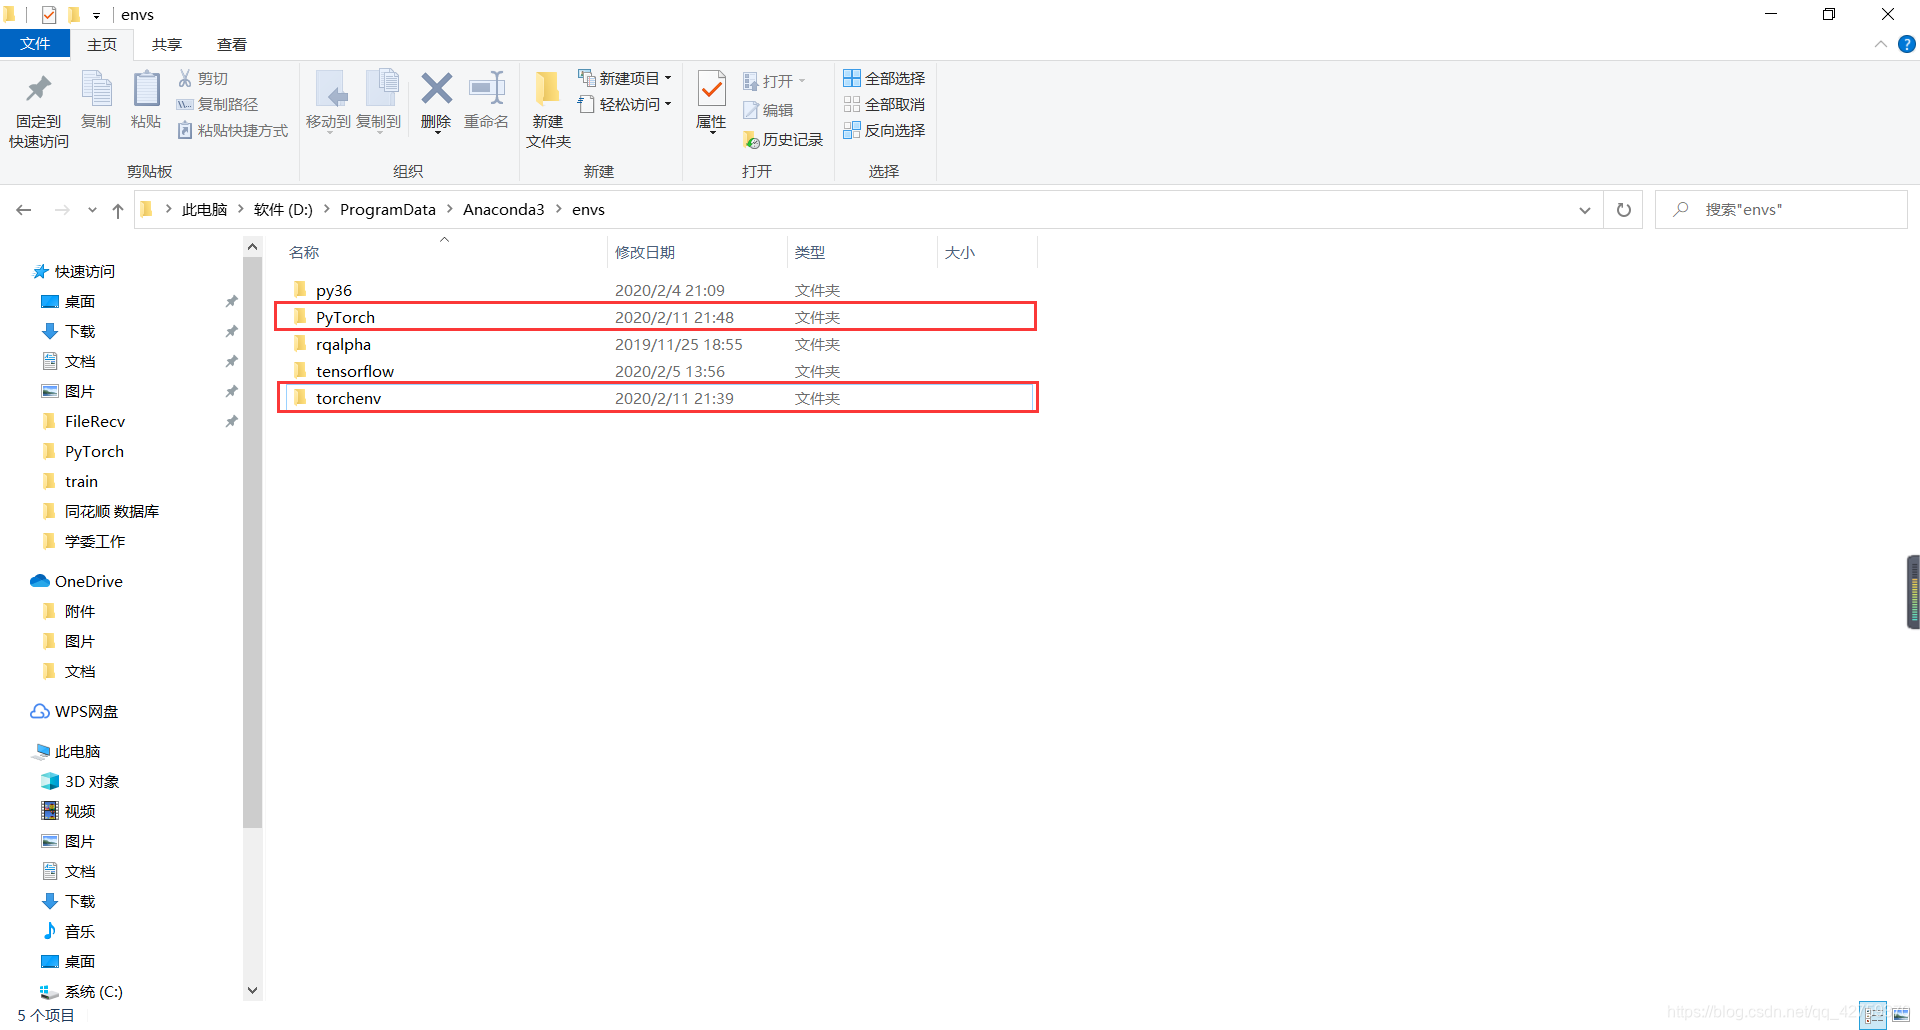Open History (历史记录)
The image size is (1920, 1030).
point(783,140)
